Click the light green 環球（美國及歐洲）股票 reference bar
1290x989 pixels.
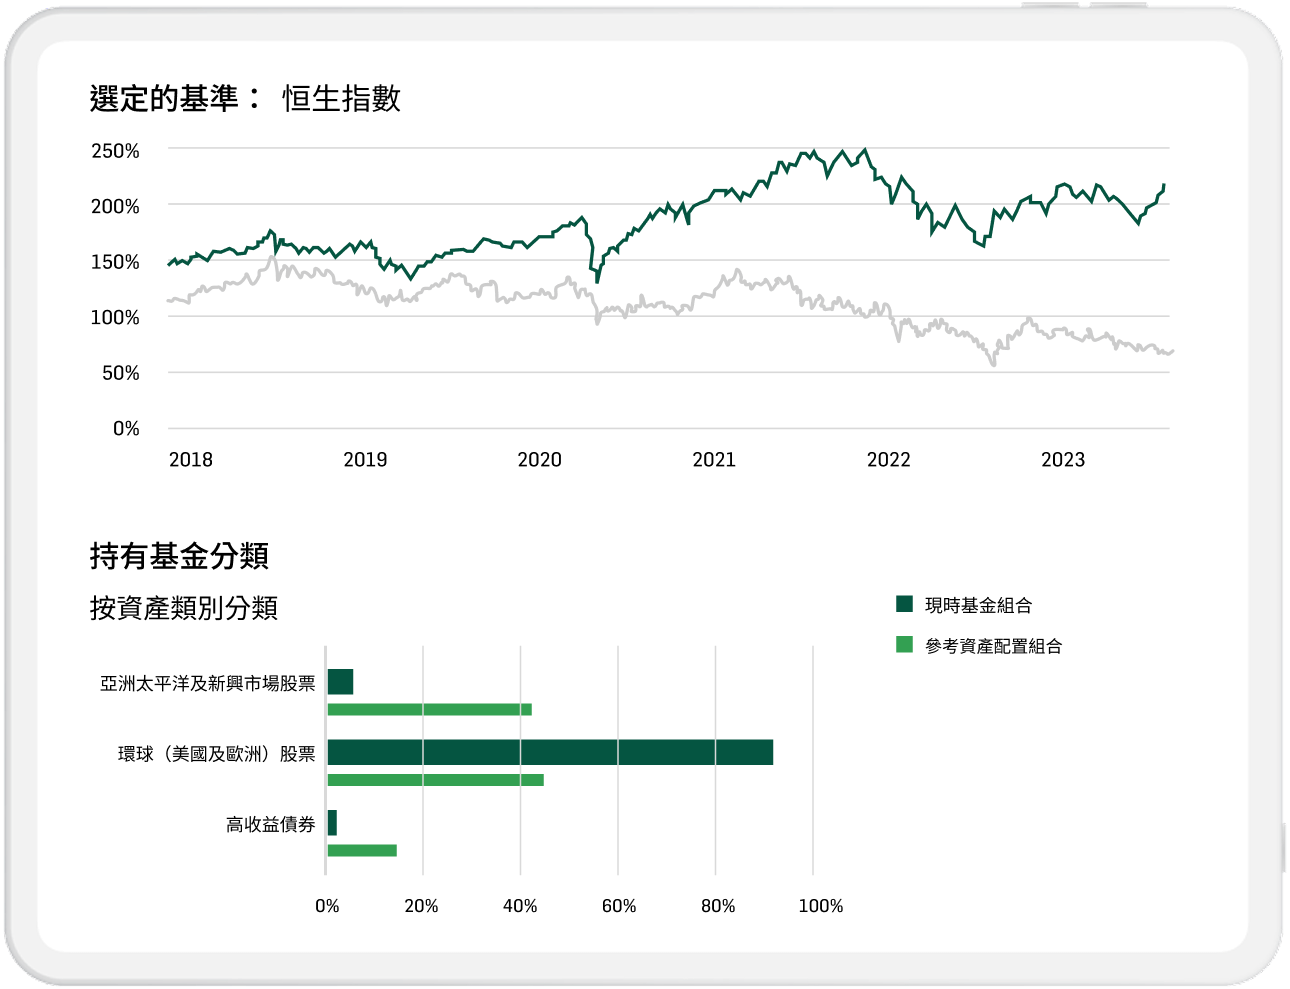435,780
